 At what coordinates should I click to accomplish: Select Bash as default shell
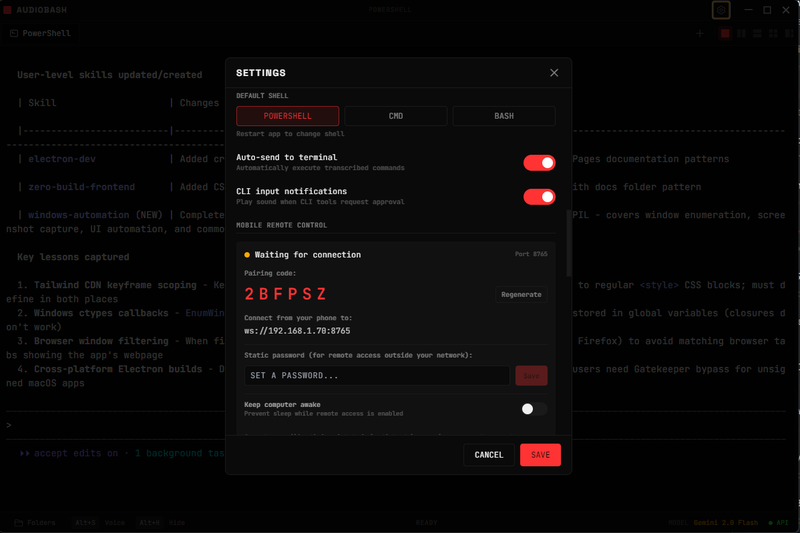(x=504, y=116)
